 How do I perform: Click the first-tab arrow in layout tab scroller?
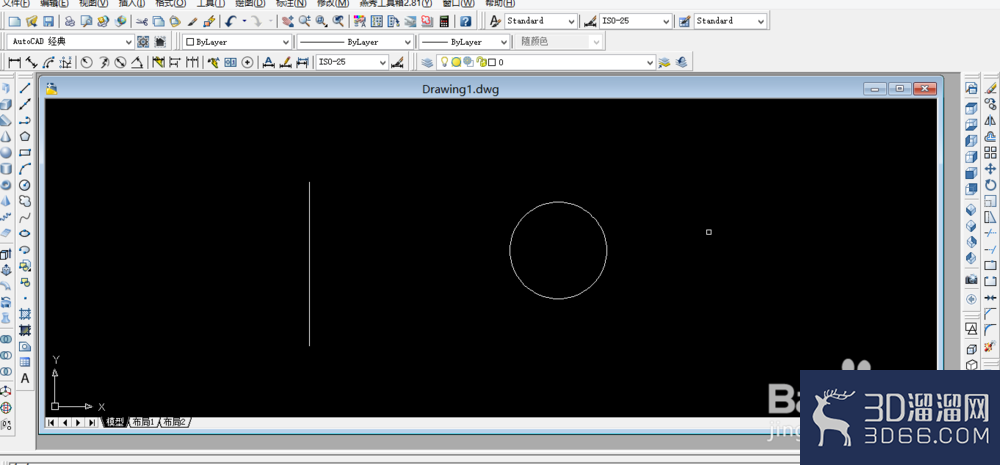(x=51, y=422)
